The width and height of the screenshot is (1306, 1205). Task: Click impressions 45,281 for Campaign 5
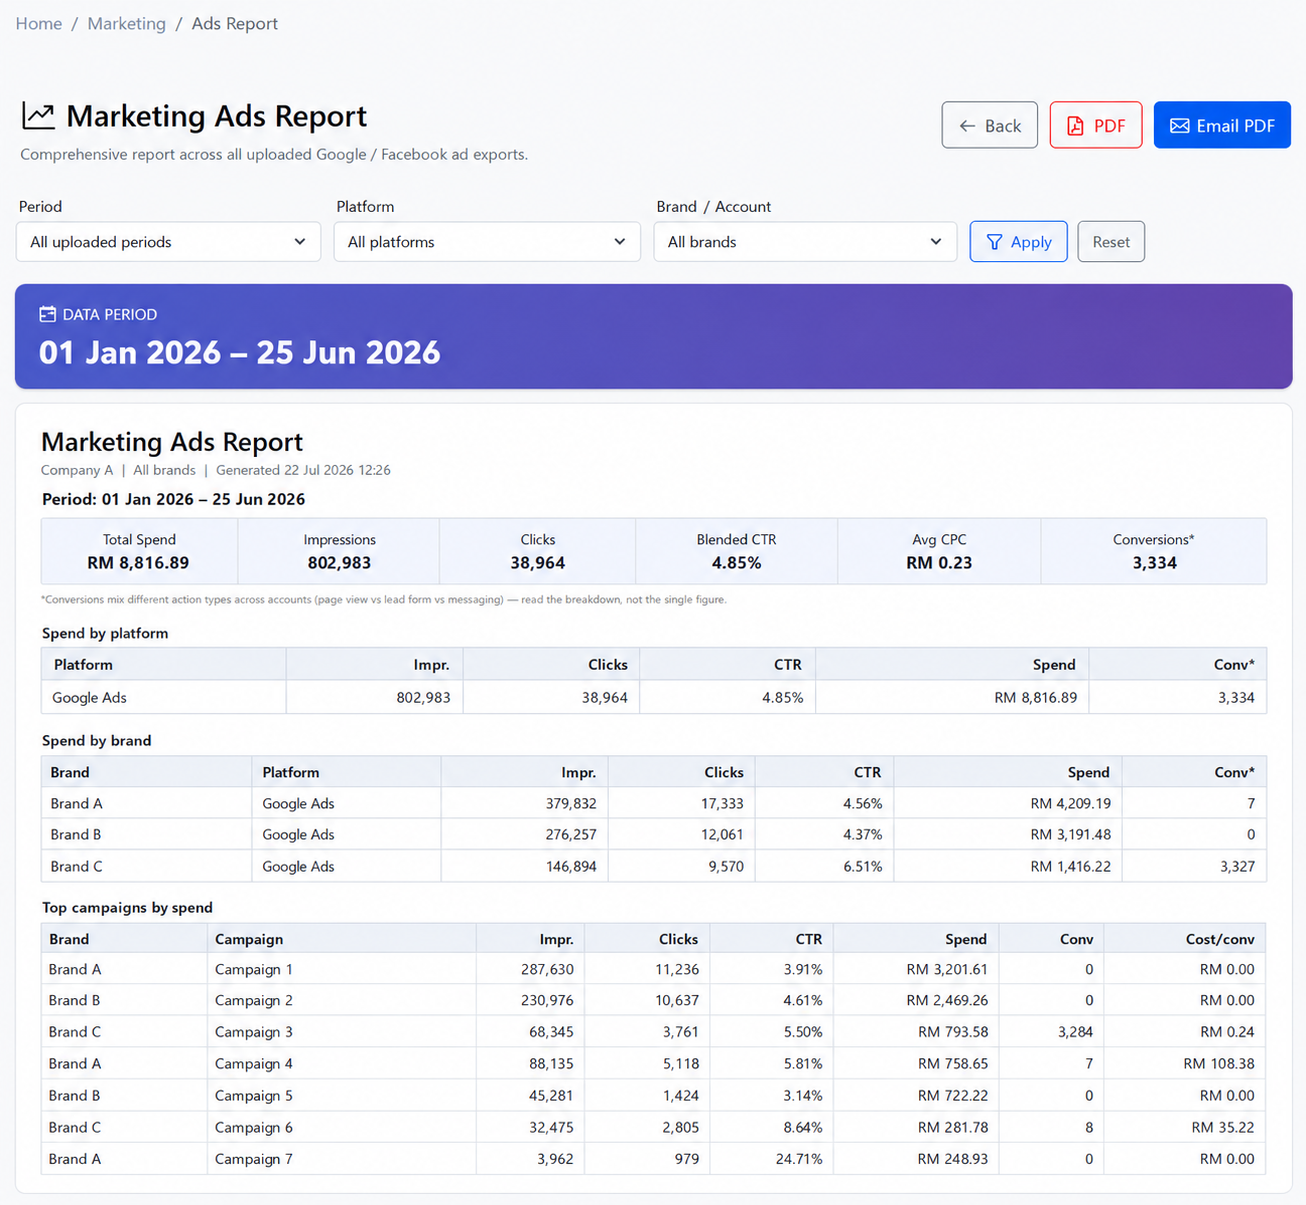tap(551, 1095)
